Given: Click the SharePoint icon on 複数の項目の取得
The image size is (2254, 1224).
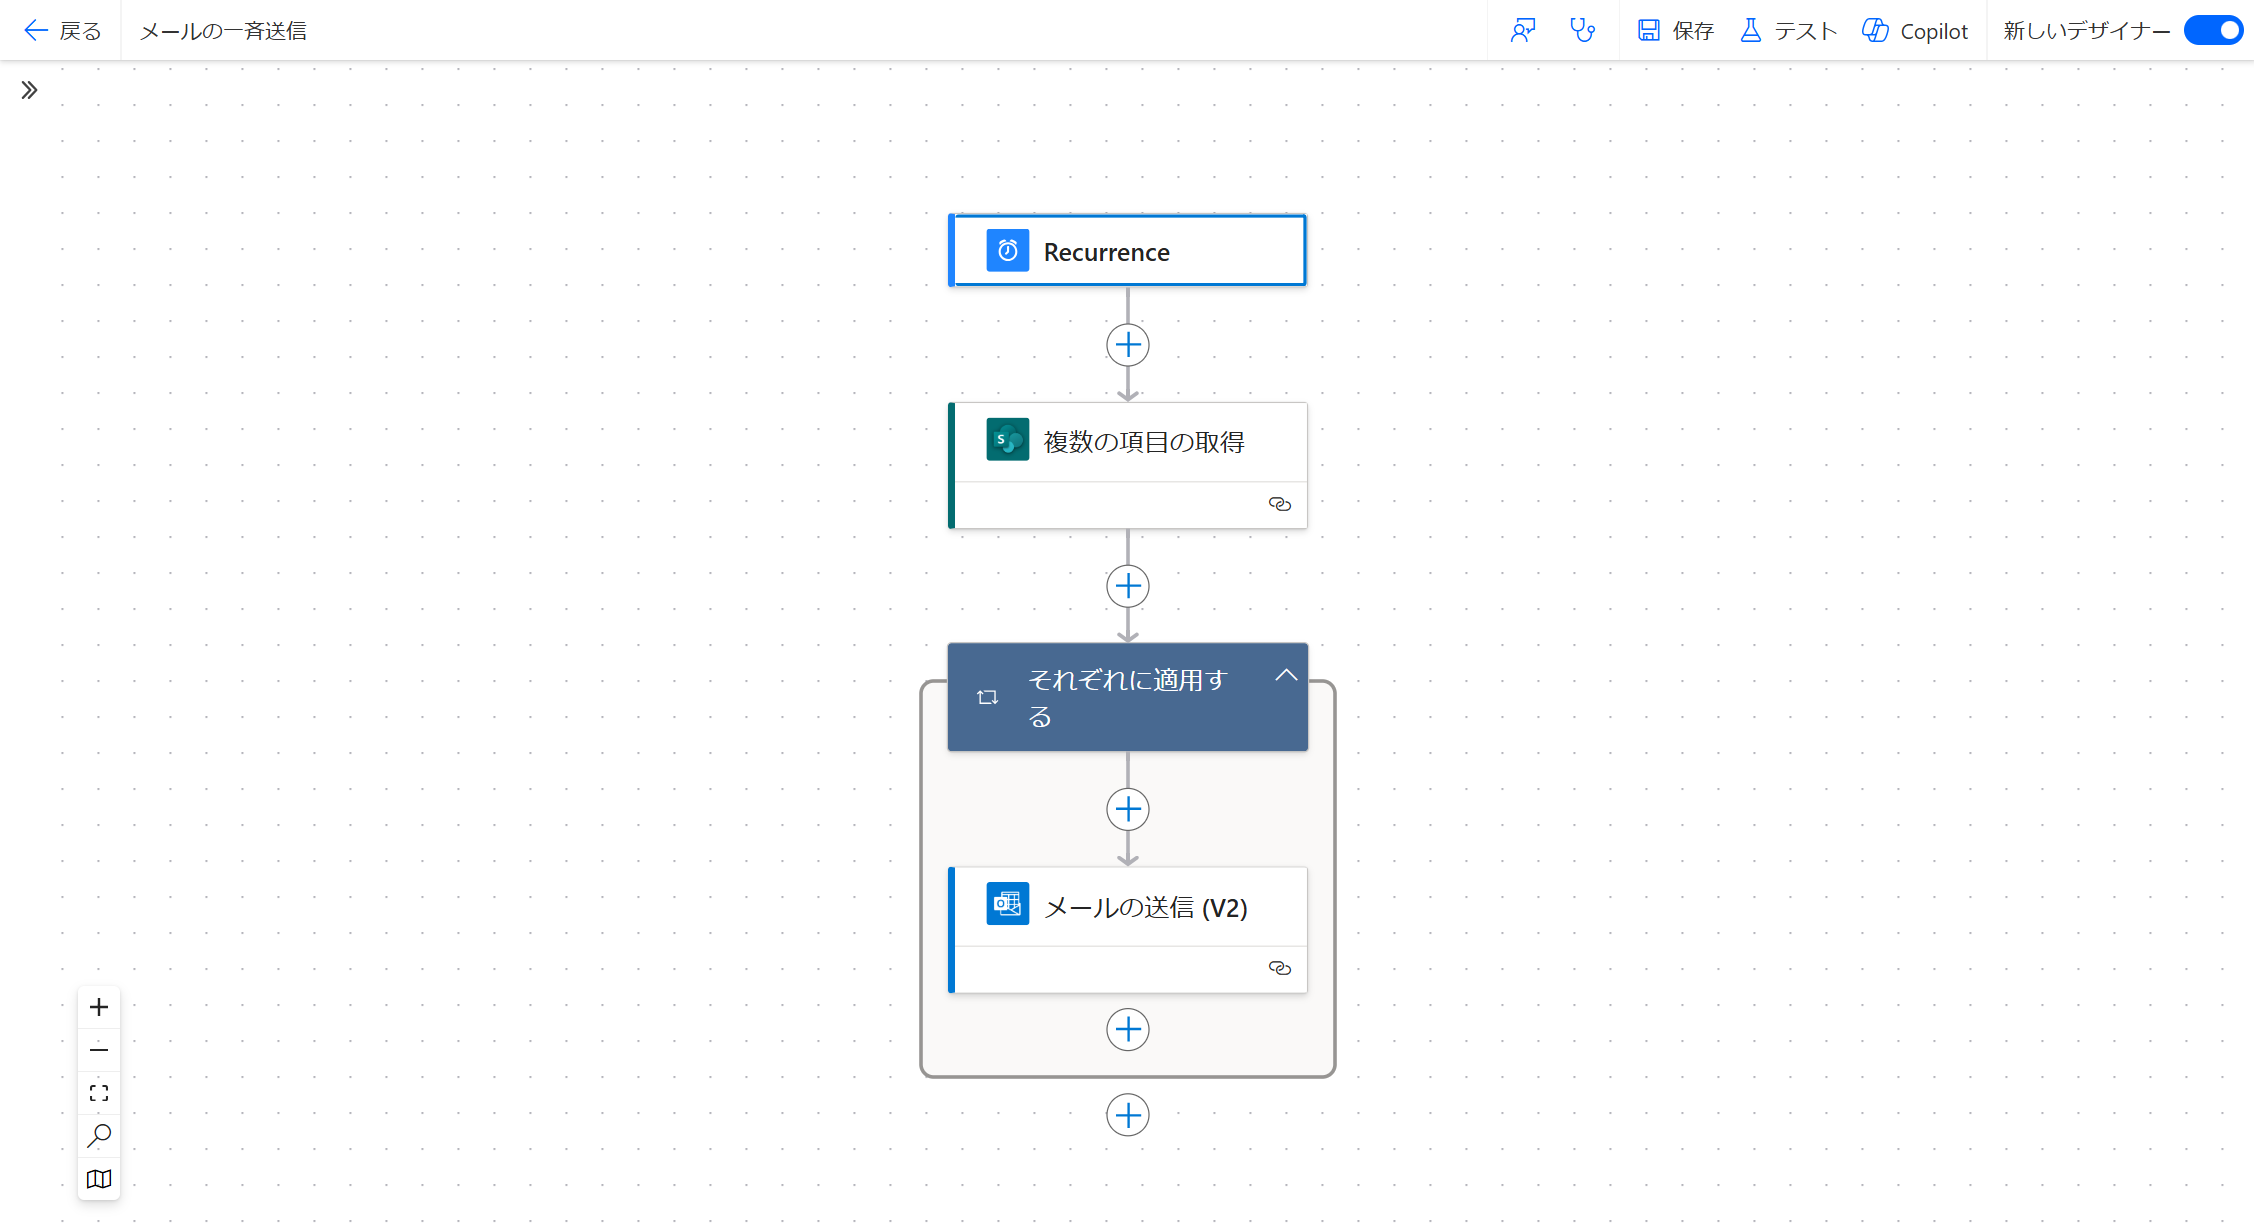Looking at the screenshot, I should pyautogui.click(x=1007, y=440).
